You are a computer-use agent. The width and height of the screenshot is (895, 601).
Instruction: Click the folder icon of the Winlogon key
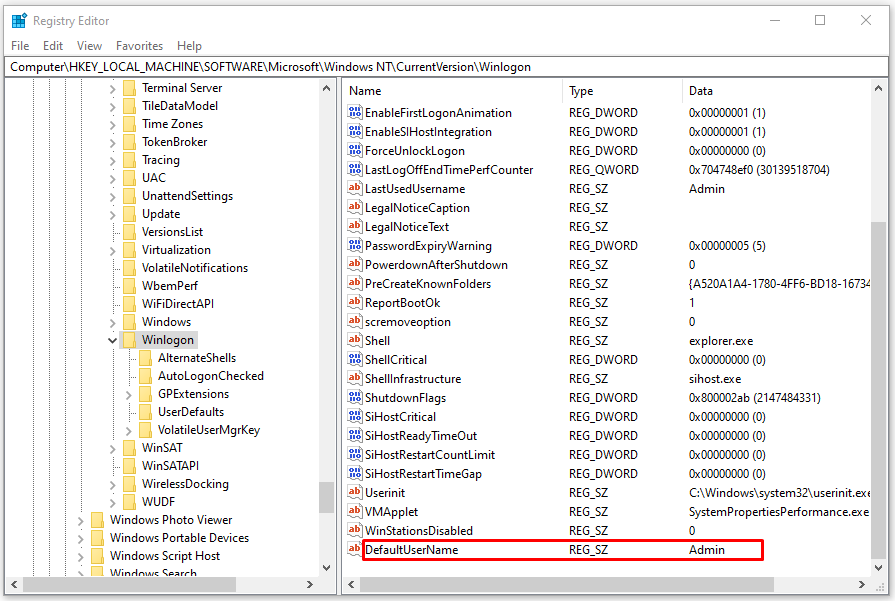(130, 340)
